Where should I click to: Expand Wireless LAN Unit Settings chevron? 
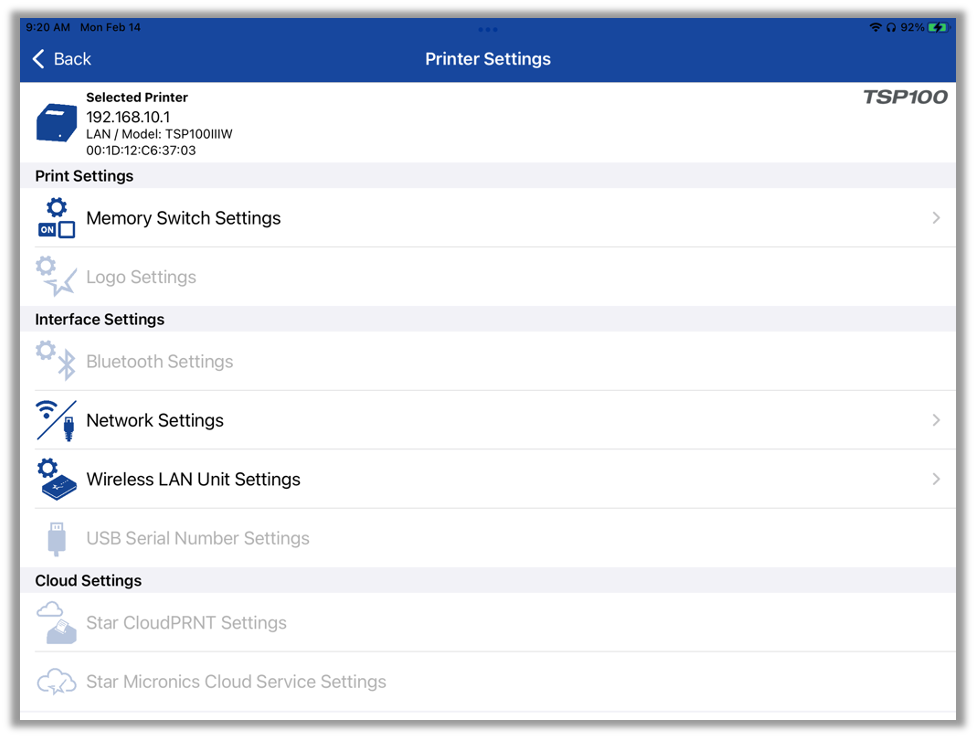coord(936,479)
